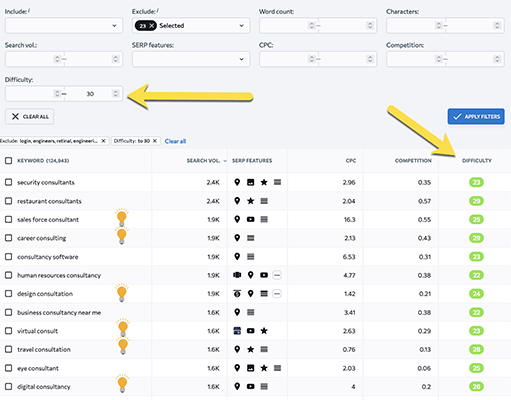
Task: Click the video icon for digital consultancy
Action: pos(250,387)
